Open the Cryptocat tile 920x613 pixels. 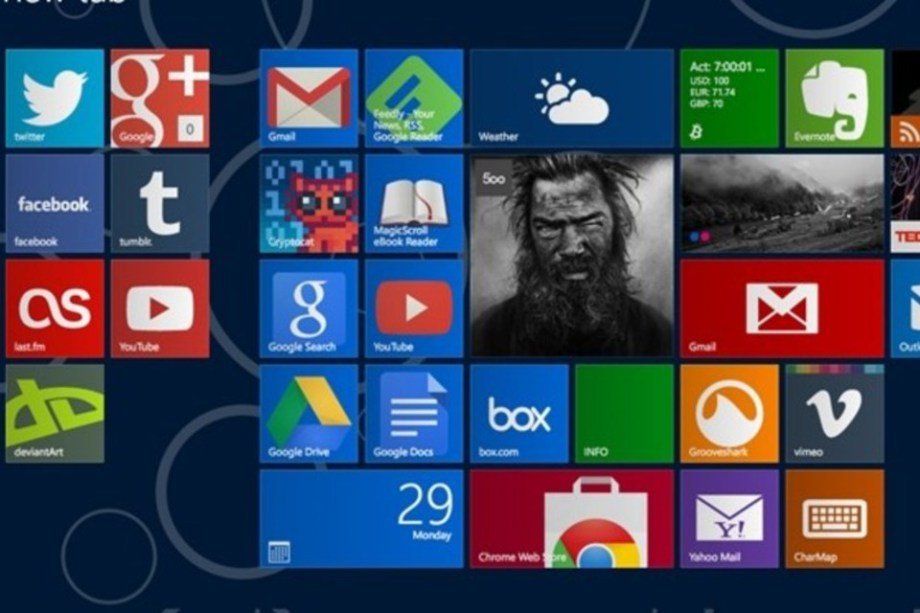click(x=309, y=203)
